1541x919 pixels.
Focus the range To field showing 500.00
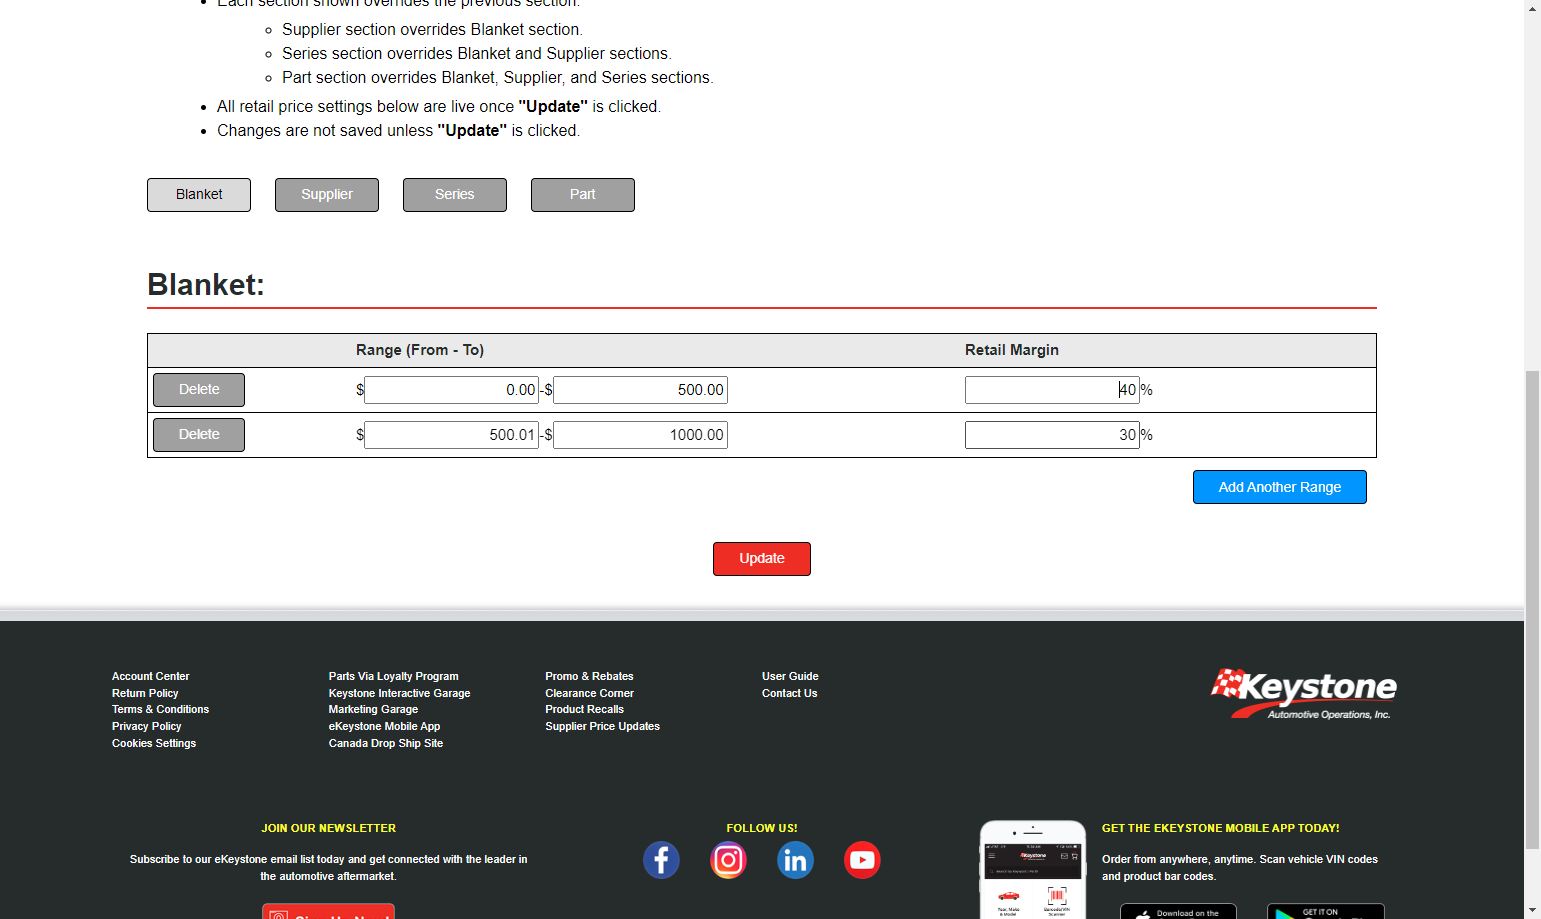(641, 390)
